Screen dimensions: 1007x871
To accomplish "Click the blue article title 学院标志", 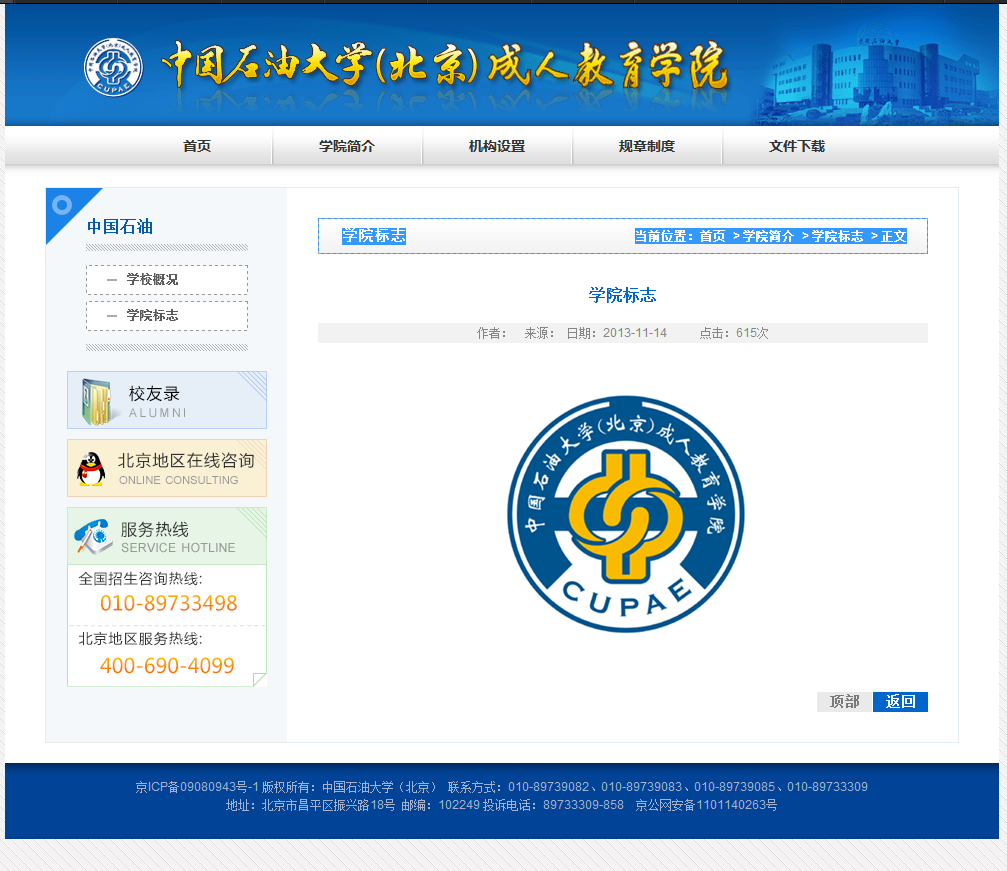I will (x=622, y=295).
